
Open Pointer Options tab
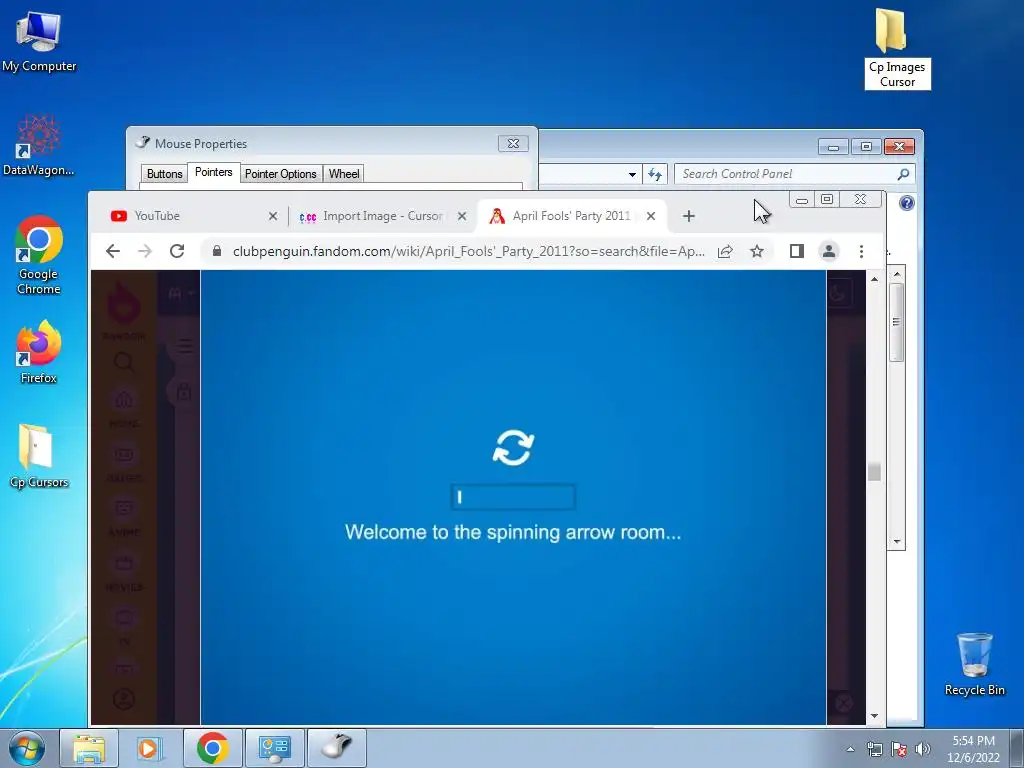[x=280, y=174]
